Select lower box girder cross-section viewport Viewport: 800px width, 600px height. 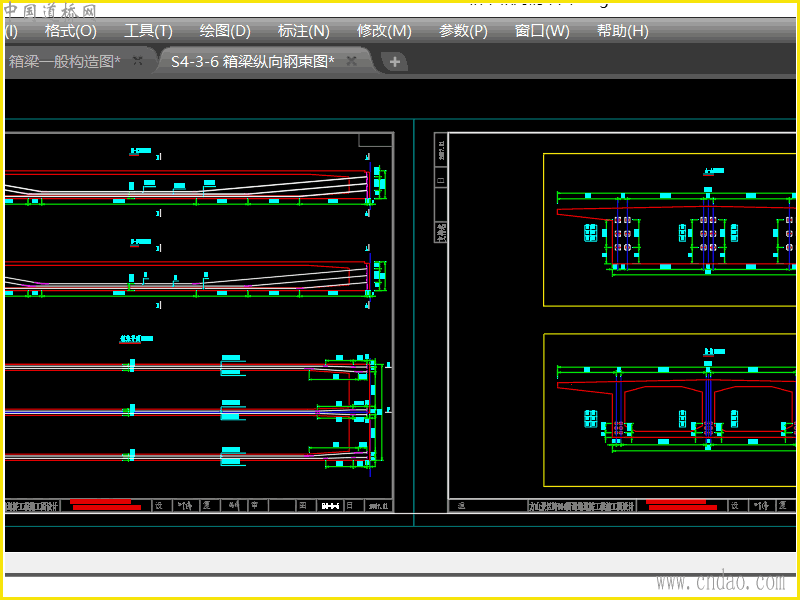pyautogui.click(x=669, y=410)
